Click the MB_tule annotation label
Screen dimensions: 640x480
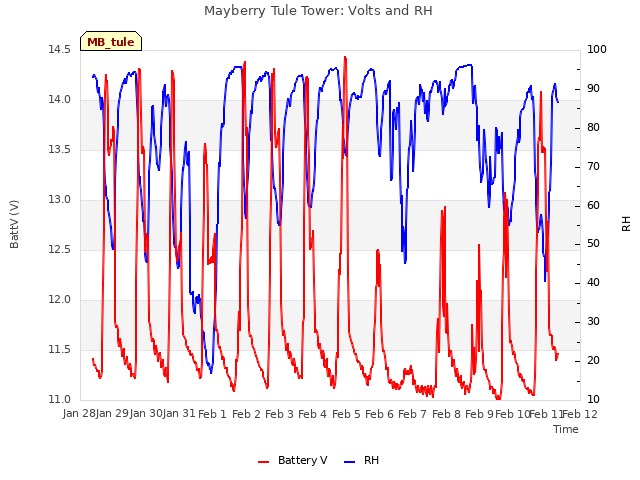(x=111, y=42)
